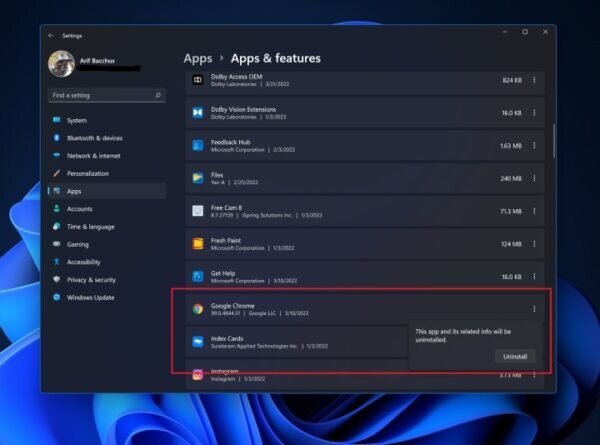This screenshot has width=600, height=445.
Task: Open options menu for Get Help
Action: [x=534, y=276]
